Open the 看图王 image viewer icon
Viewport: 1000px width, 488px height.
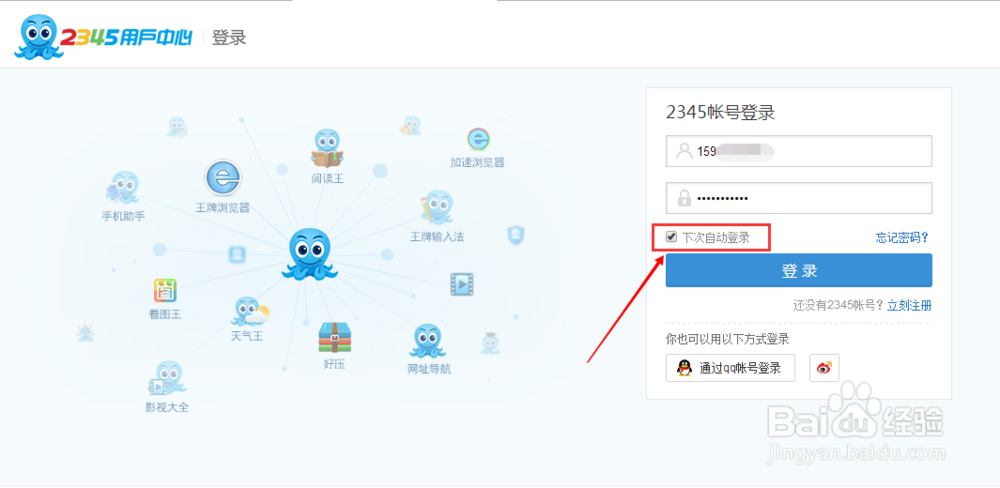click(x=165, y=291)
